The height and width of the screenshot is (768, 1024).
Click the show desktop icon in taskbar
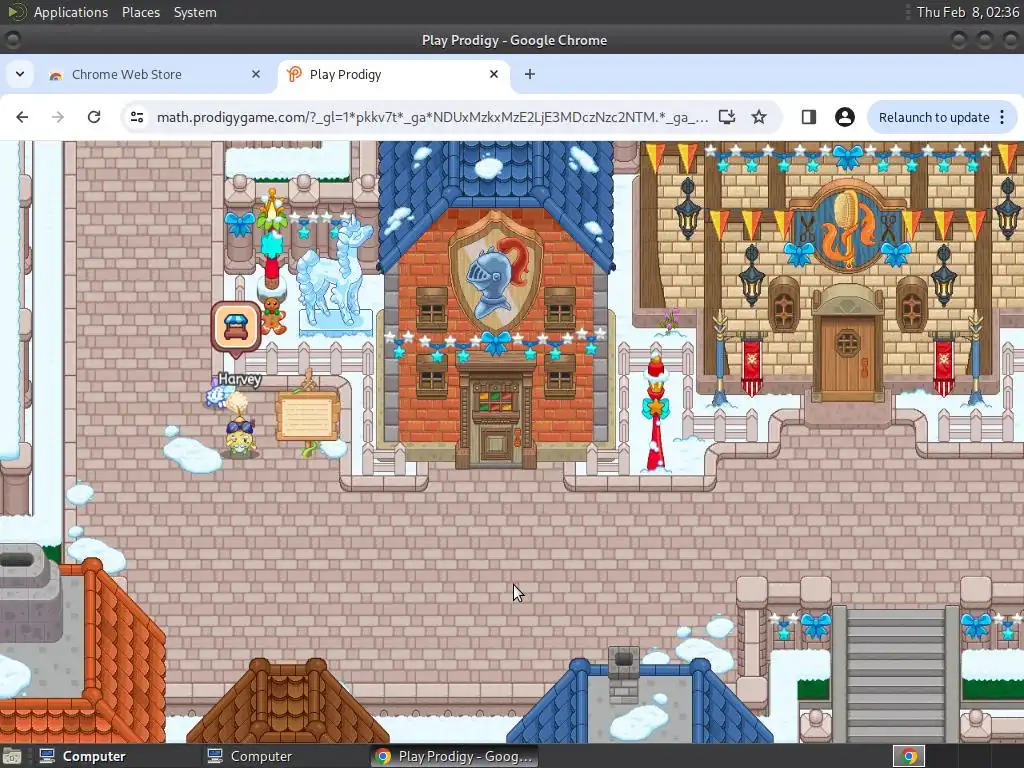(x=11, y=756)
